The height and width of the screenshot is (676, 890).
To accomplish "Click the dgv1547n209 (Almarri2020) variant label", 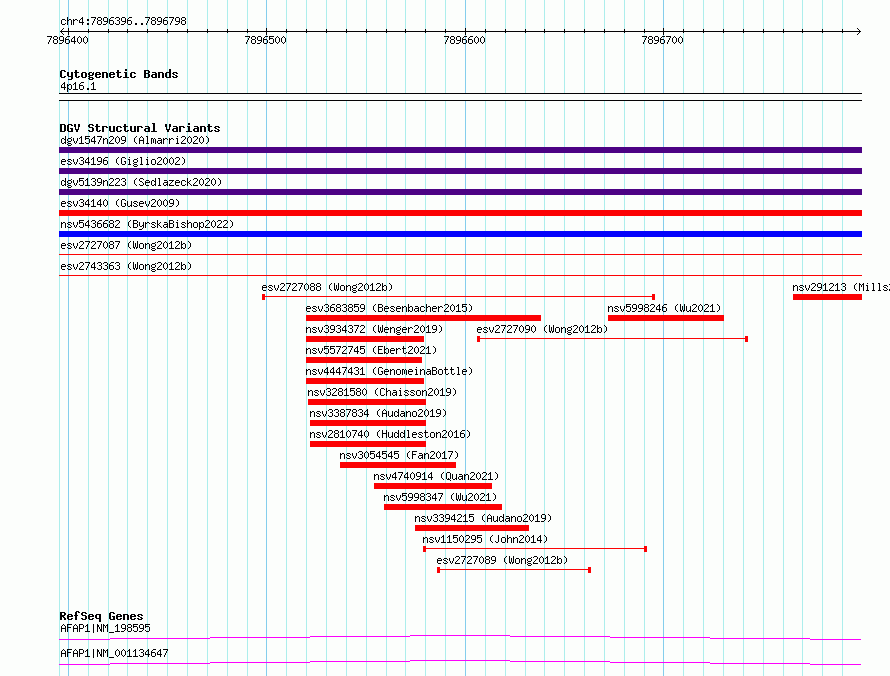I will tap(135, 140).
